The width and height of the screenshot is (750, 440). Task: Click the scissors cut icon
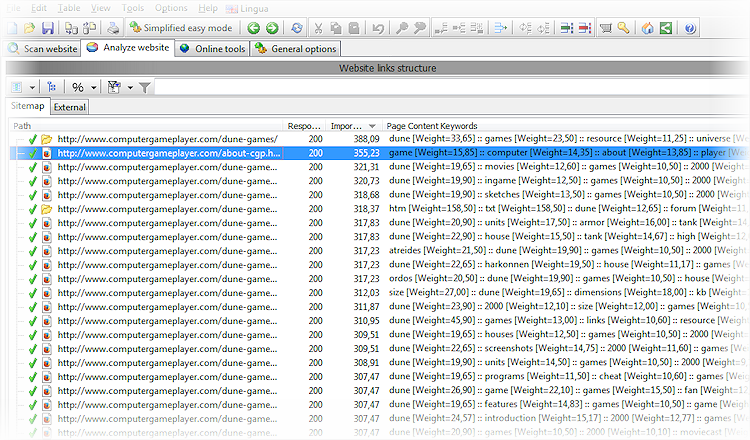pyautogui.click(x=318, y=28)
